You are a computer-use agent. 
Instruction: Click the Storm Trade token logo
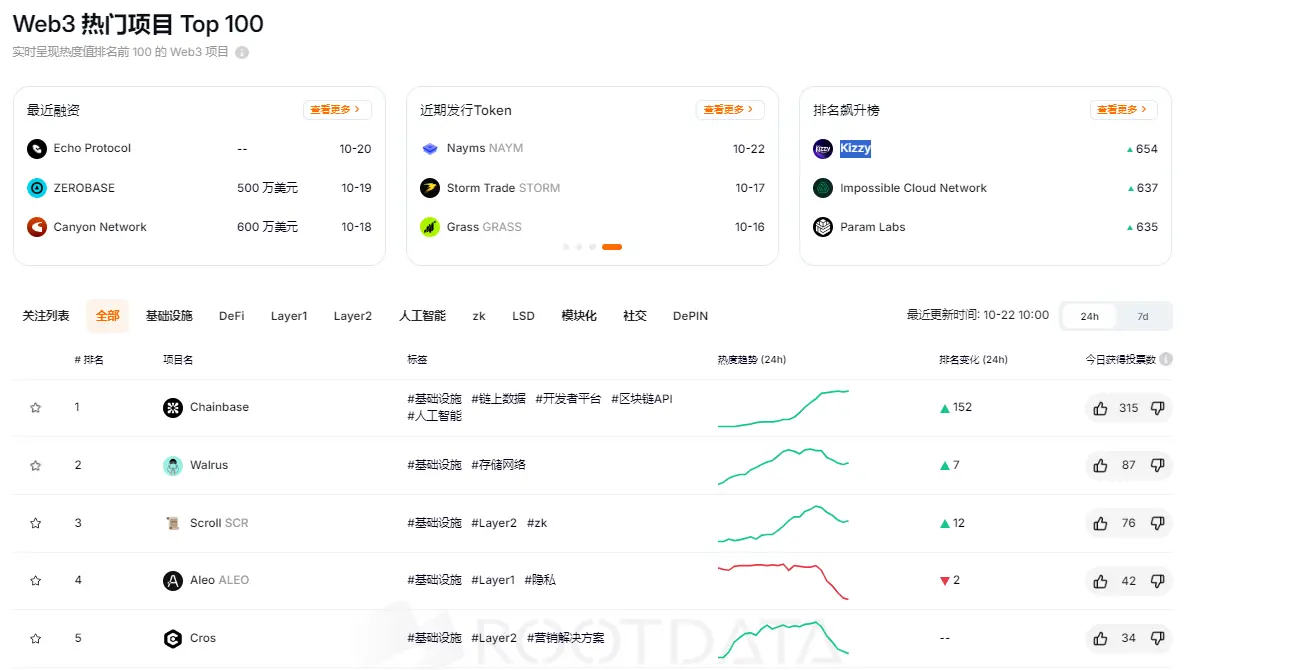429,187
